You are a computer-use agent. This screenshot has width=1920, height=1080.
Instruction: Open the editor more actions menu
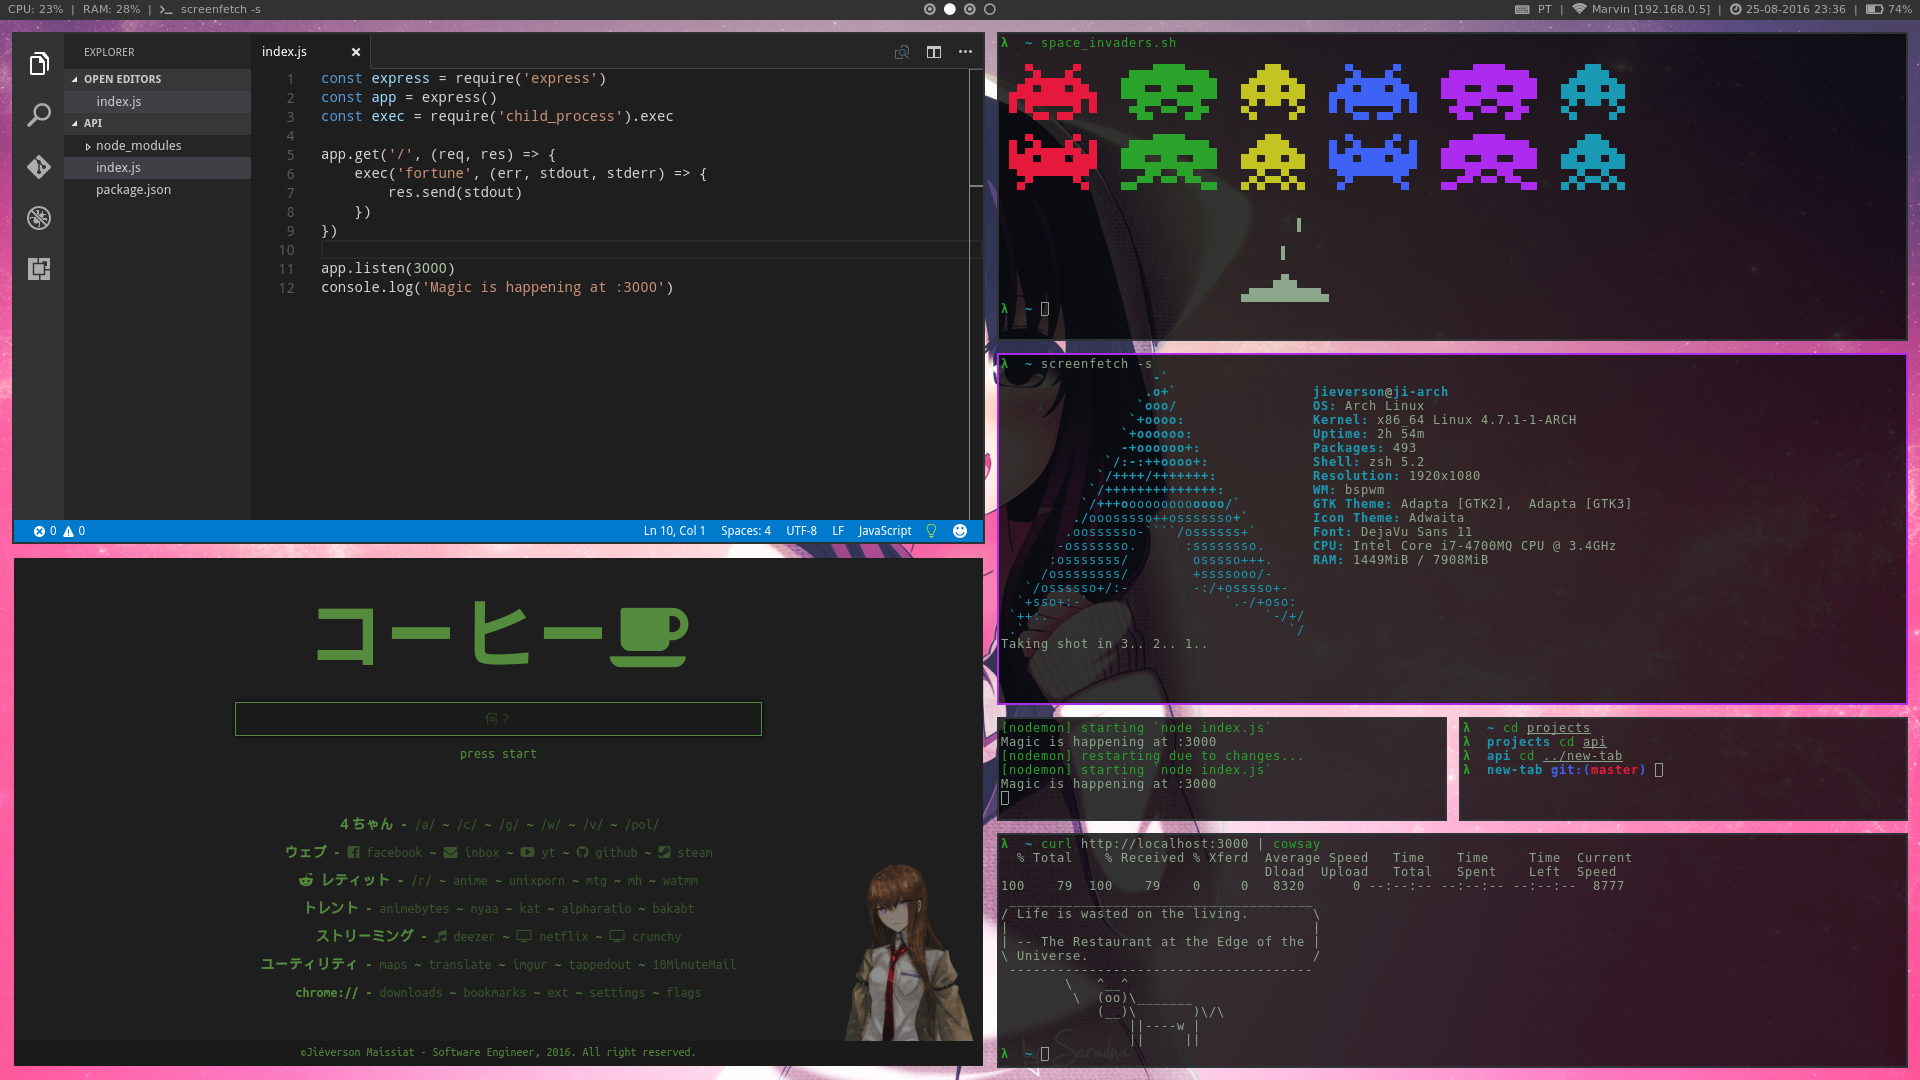(x=965, y=52)
